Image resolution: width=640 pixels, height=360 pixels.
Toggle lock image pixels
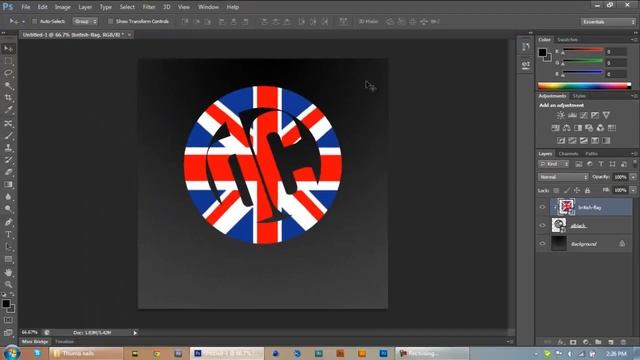[567, 191]
